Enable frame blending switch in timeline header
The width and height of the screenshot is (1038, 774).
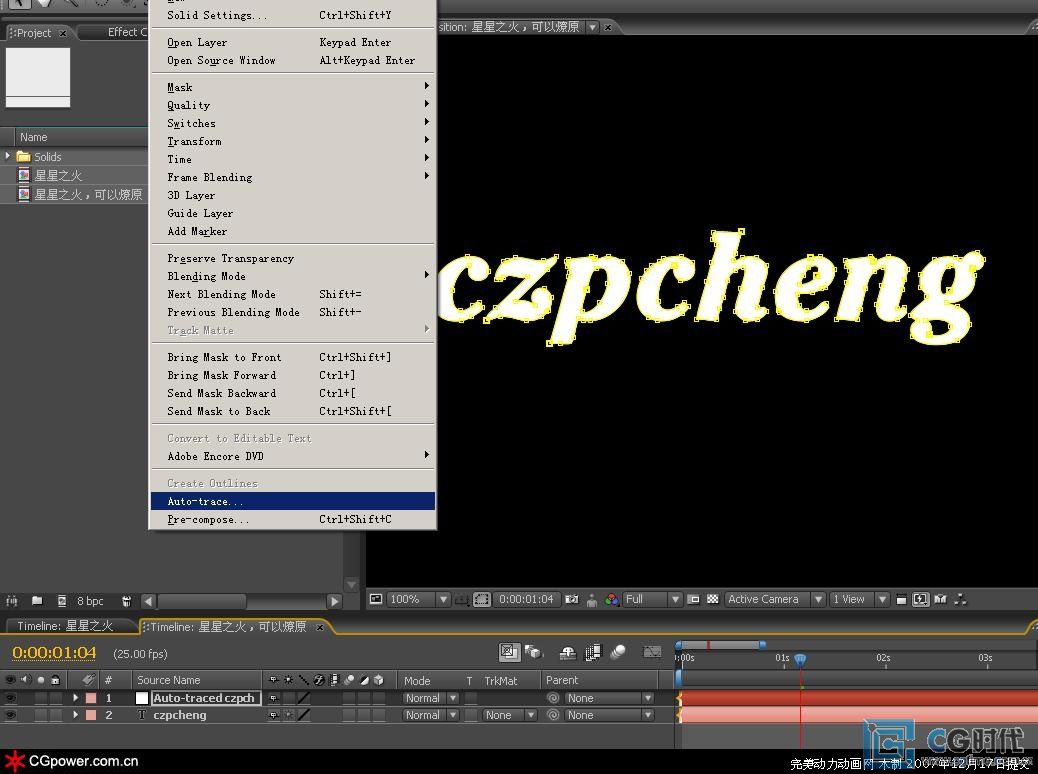coord(593,653)
